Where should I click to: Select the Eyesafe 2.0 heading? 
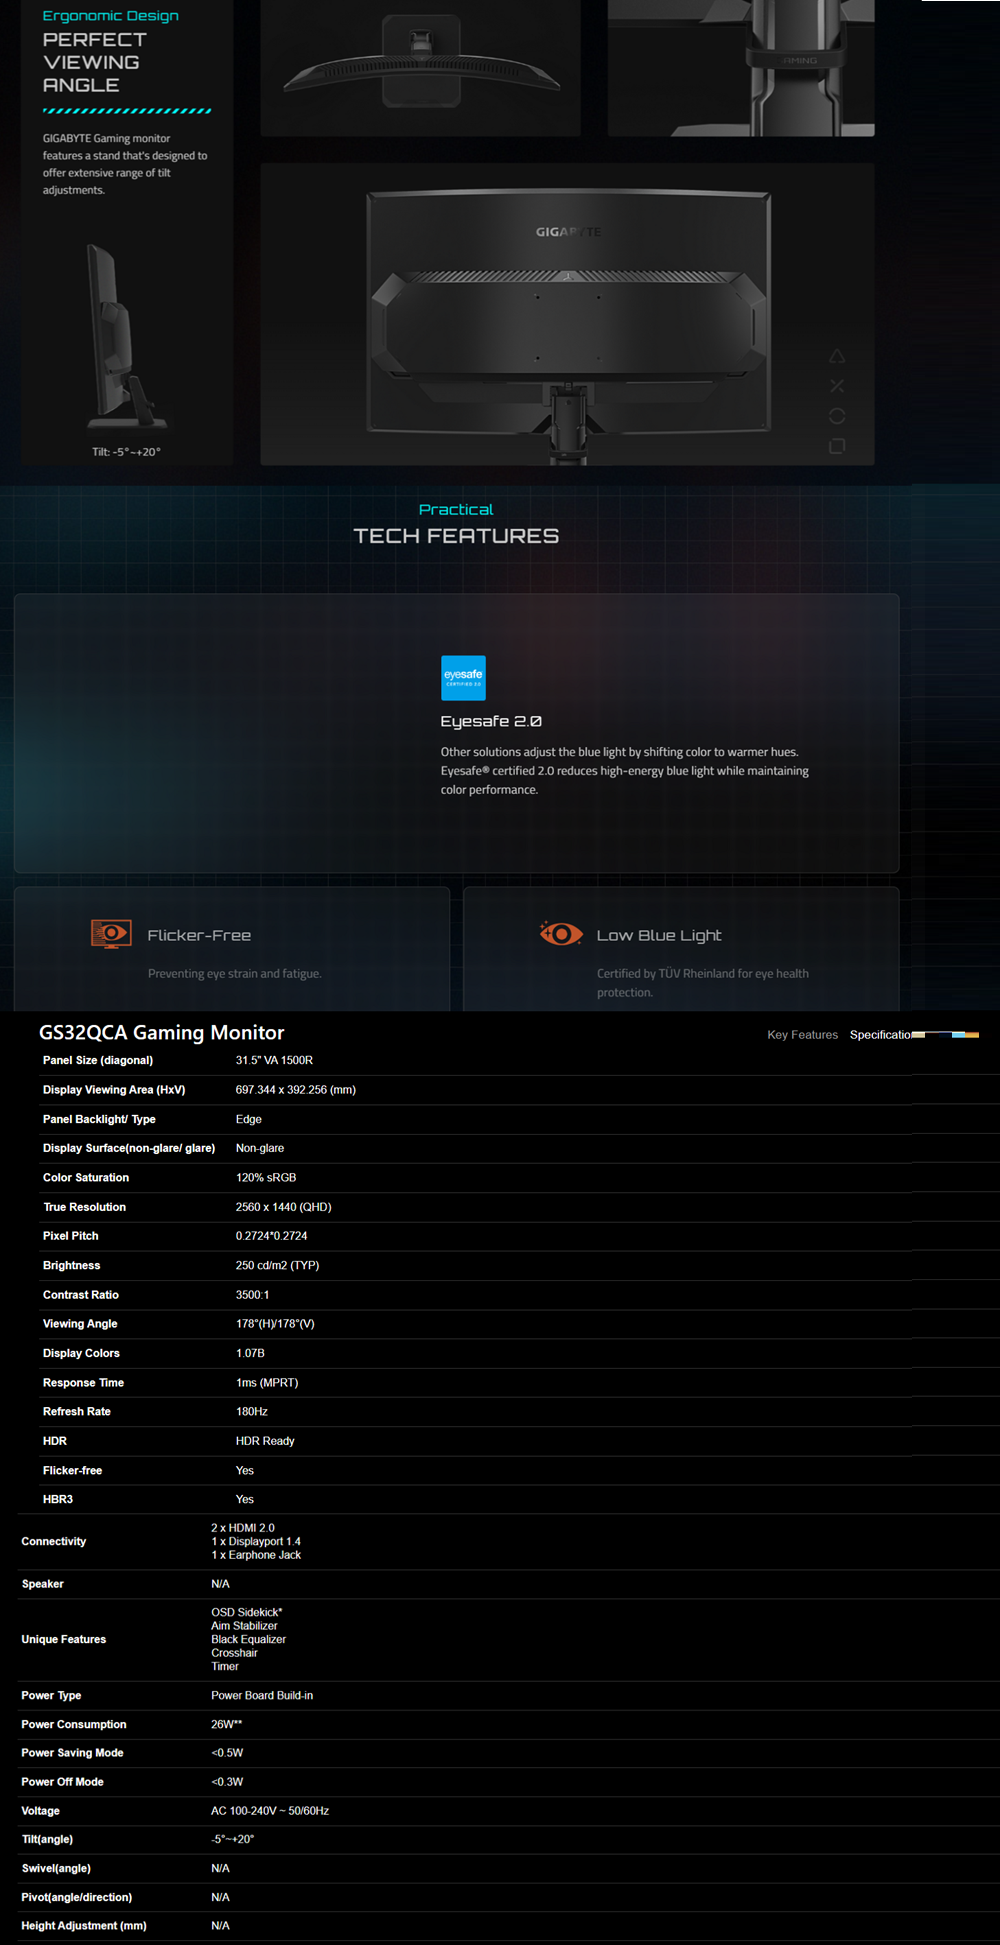click(x=491, y=721)
